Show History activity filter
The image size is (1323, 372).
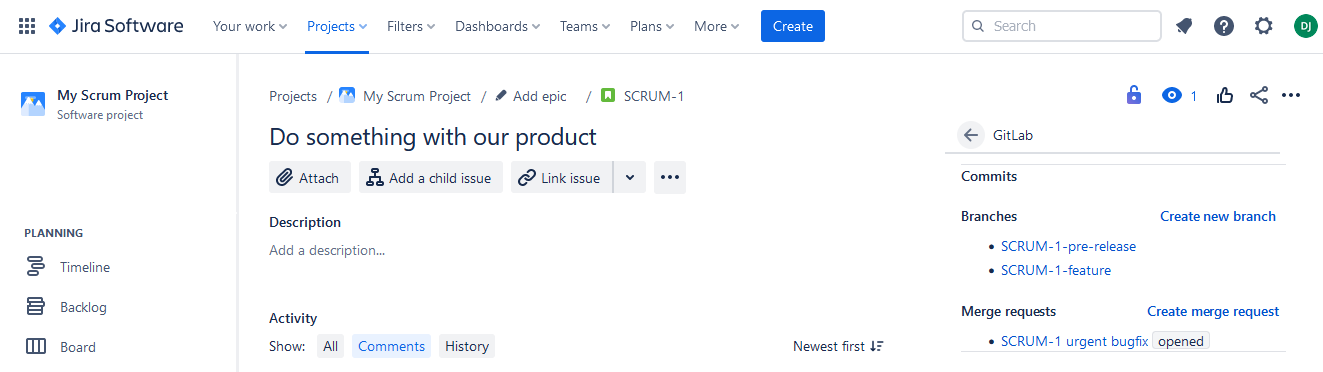click(467, 346)
